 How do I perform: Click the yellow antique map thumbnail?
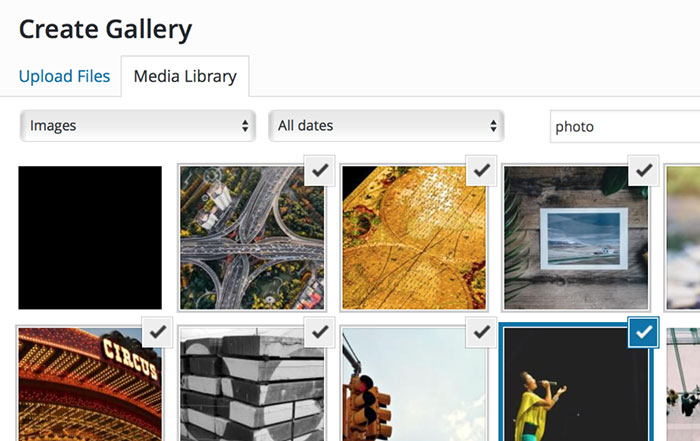[414, 237]
